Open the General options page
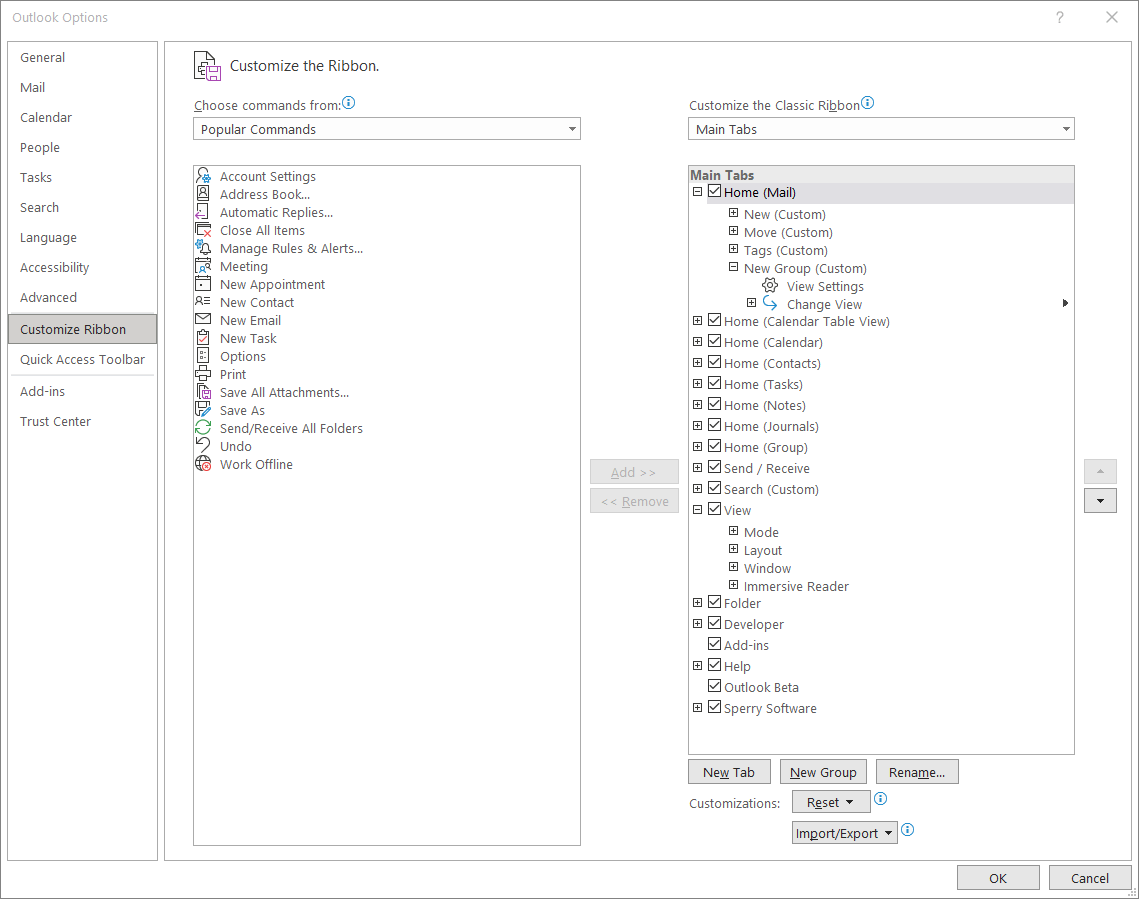Viewport: 1139px width, 899px height. (x=82, y=57)
